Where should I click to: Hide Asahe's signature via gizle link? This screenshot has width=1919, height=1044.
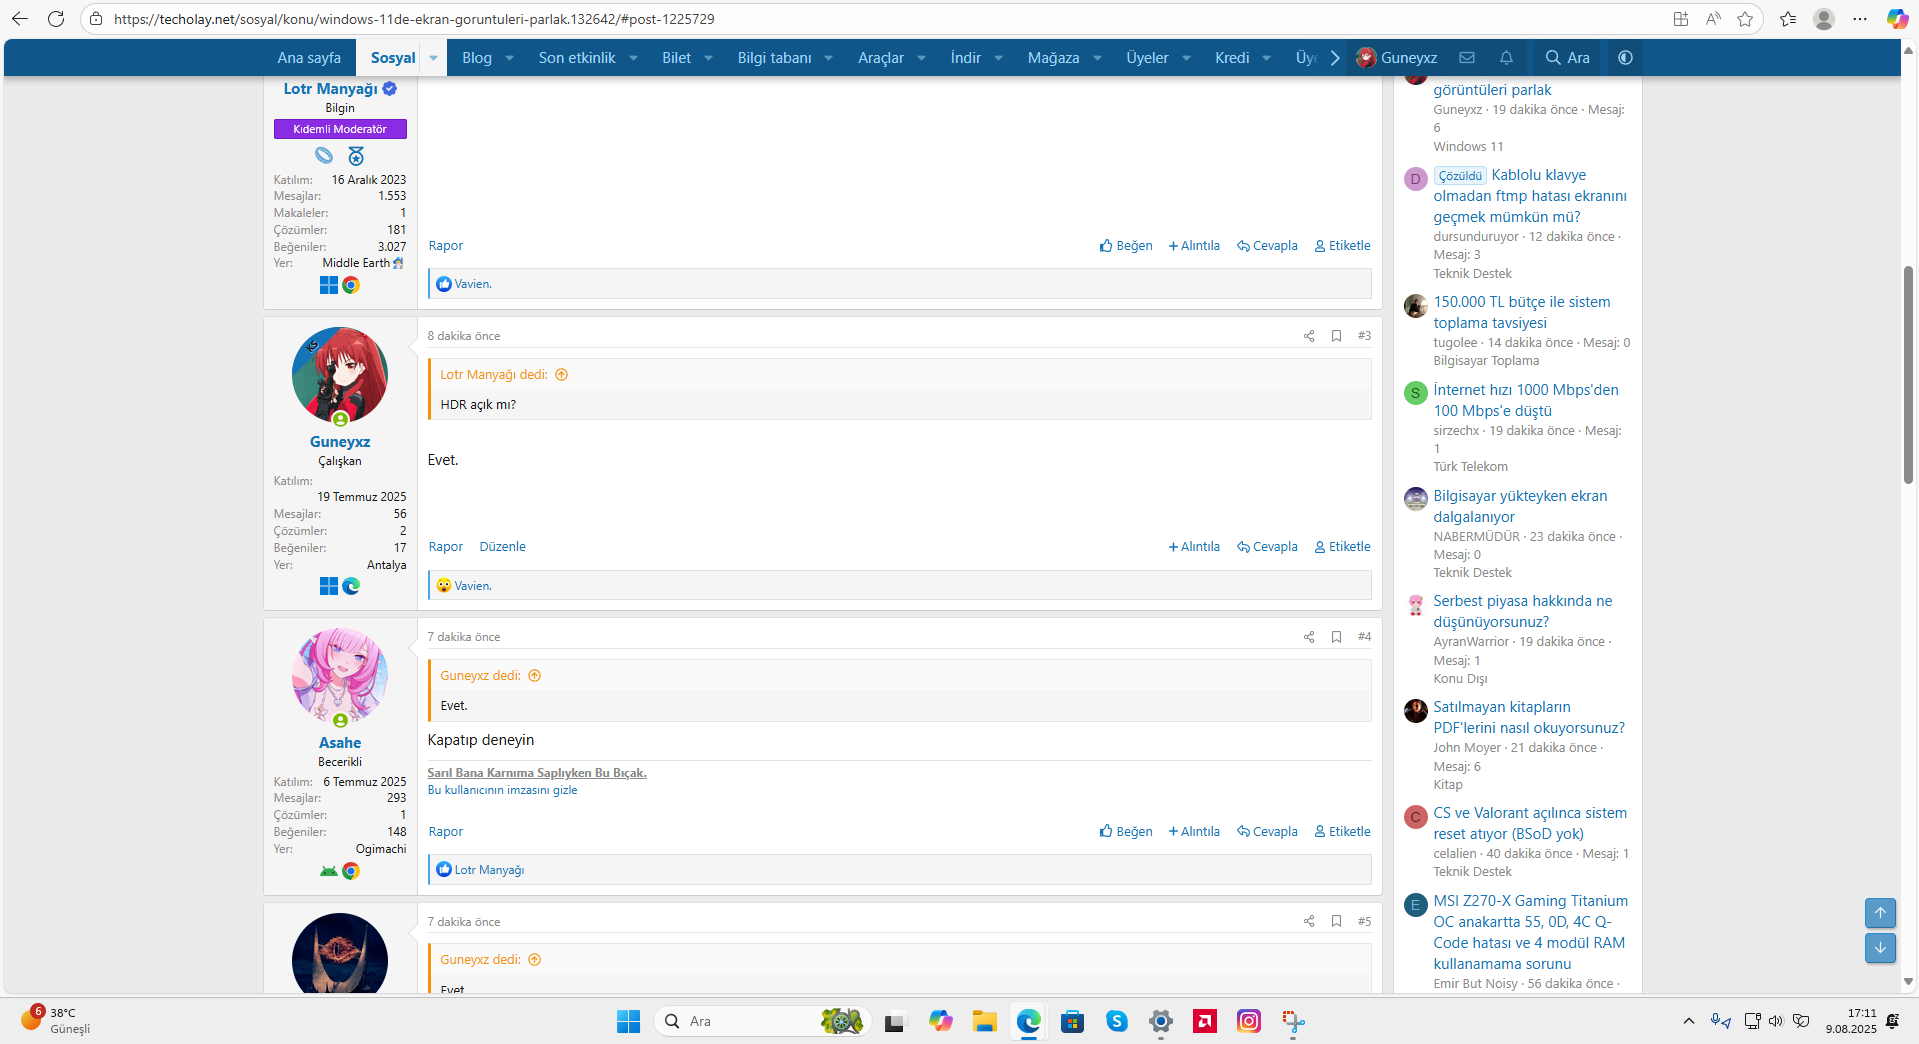click(503, 790)
